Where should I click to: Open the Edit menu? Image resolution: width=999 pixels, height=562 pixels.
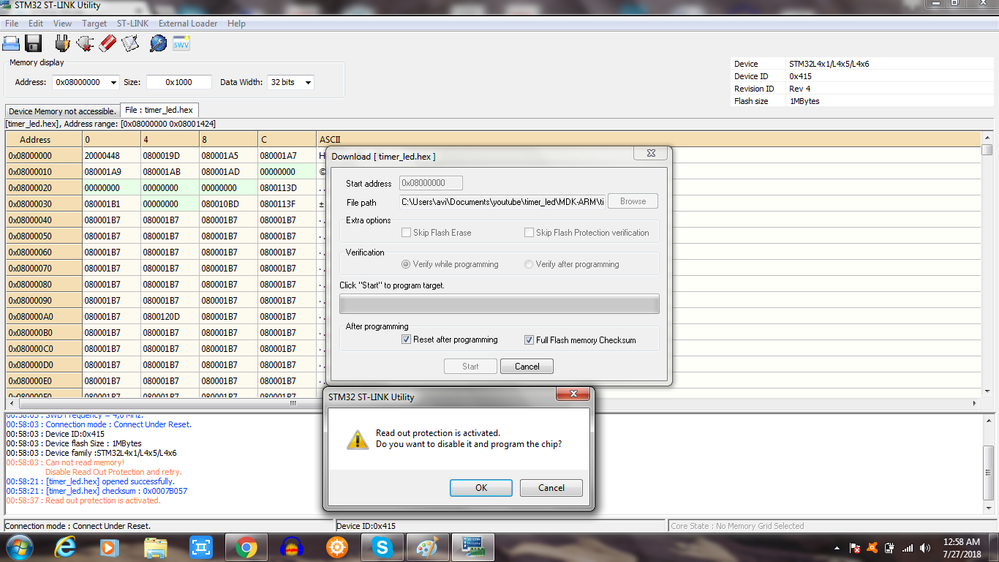[36, 24]
